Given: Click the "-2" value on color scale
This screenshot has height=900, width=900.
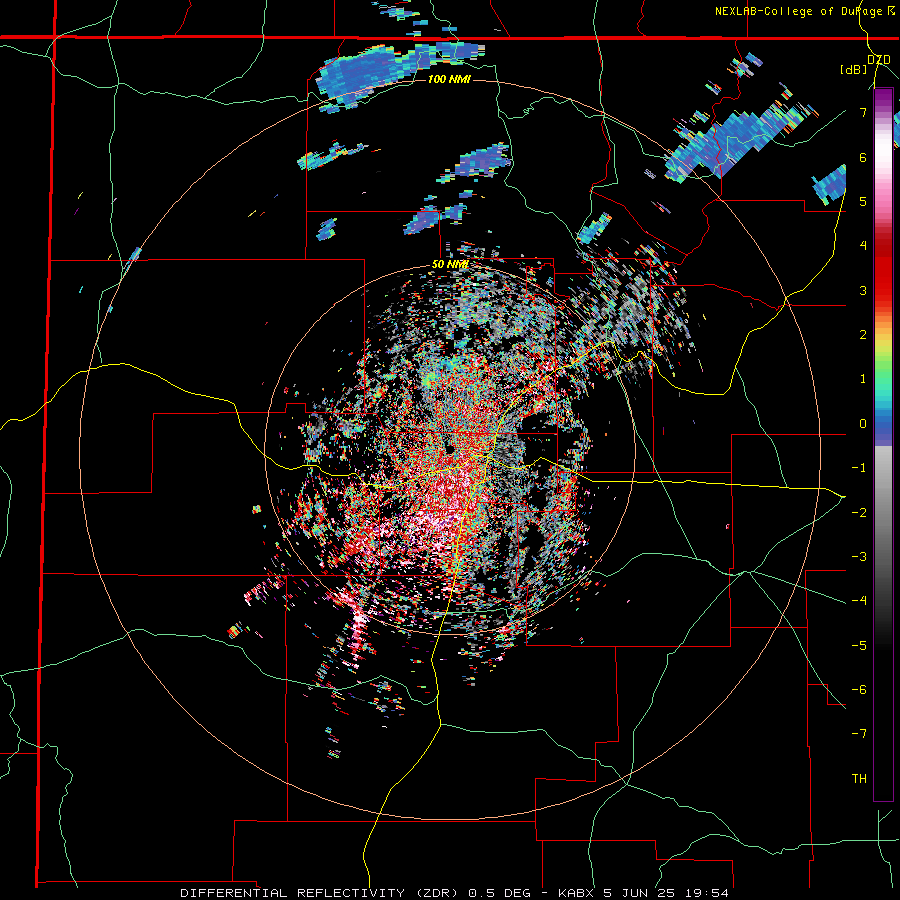Looking at the screenshot, I should click(859, 513).
